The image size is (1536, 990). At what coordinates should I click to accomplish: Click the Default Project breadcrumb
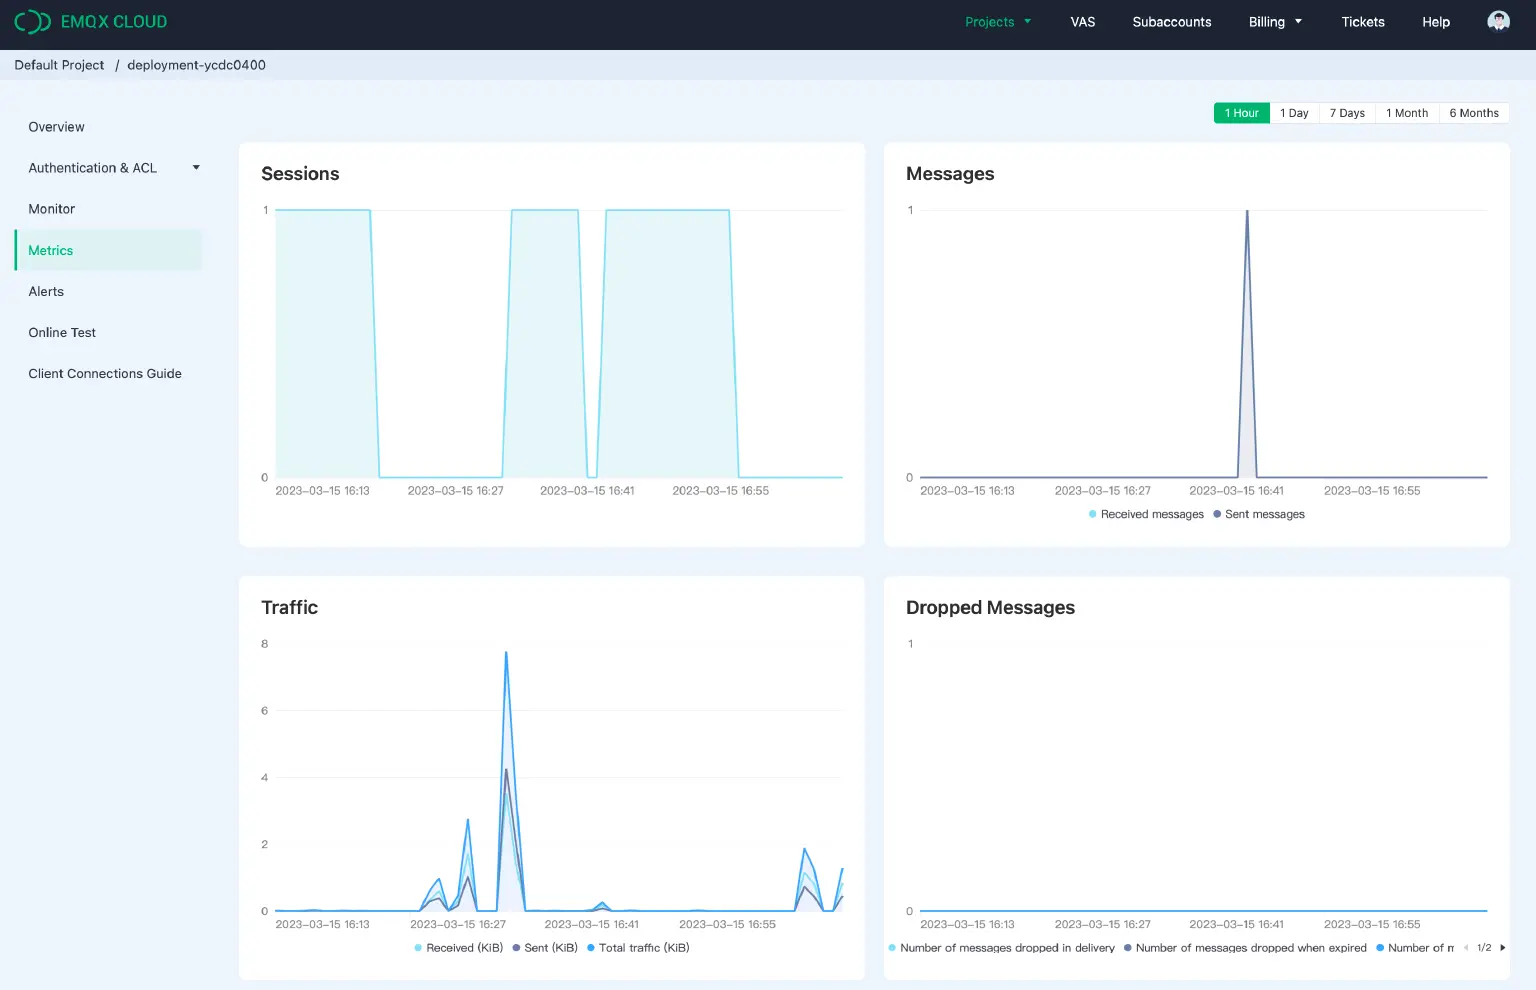point(59,64)
